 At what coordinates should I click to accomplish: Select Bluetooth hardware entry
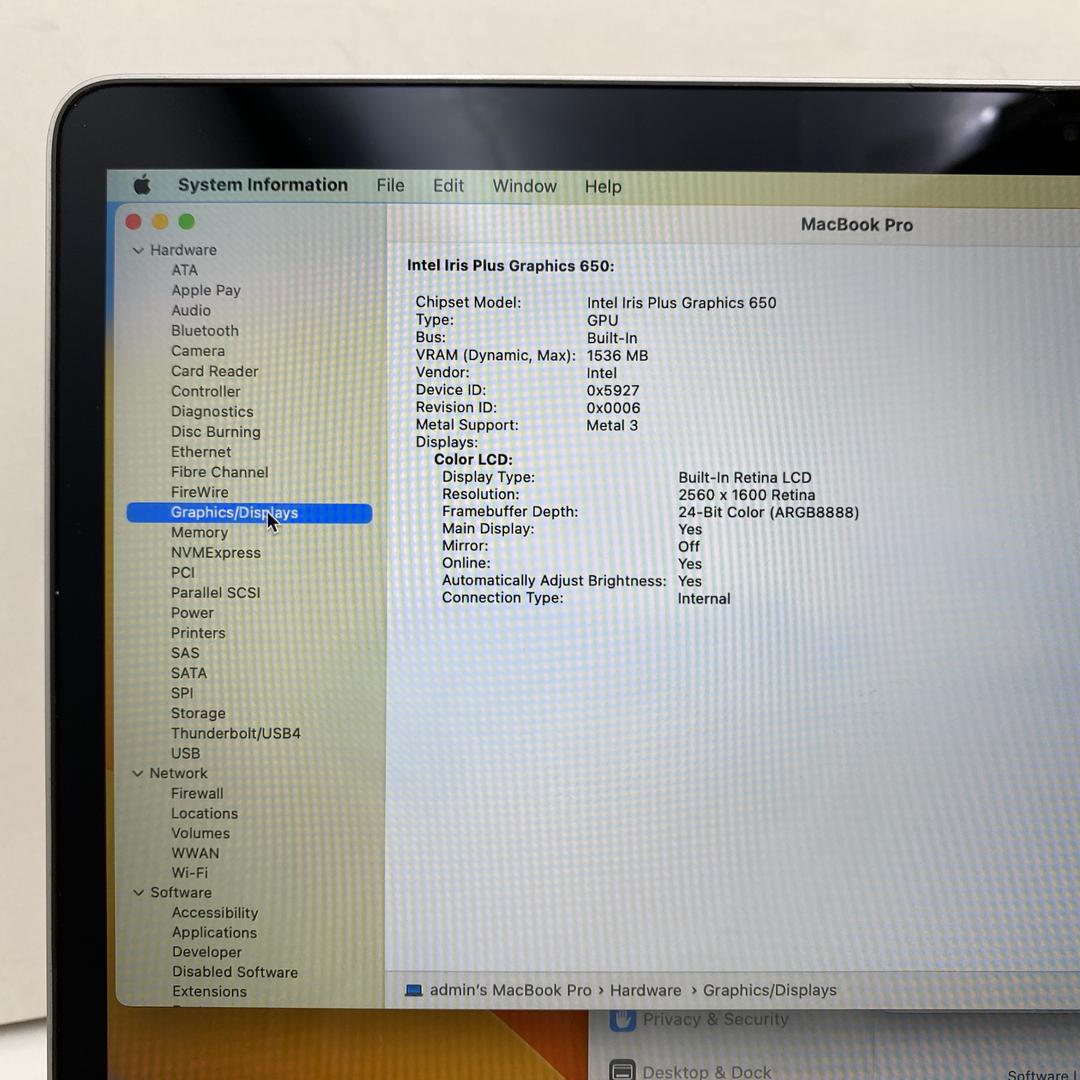pos(204,331)
